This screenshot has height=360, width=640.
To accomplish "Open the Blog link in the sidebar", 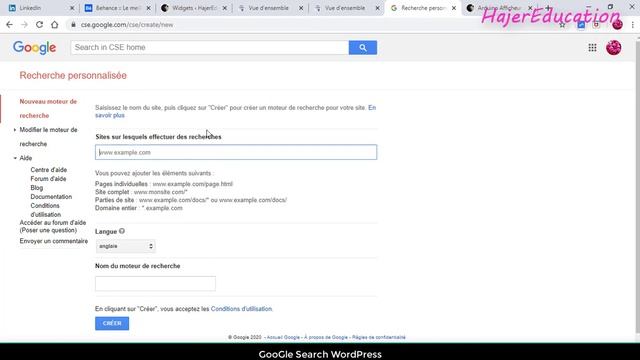I will pyautogui.click(x=37, y=188).
